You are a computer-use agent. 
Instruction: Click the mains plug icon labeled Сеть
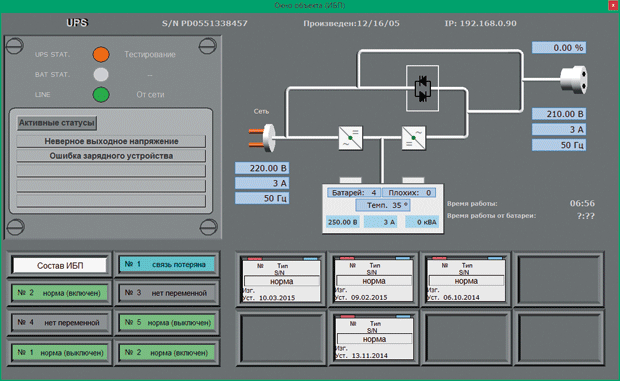[262, 138]
